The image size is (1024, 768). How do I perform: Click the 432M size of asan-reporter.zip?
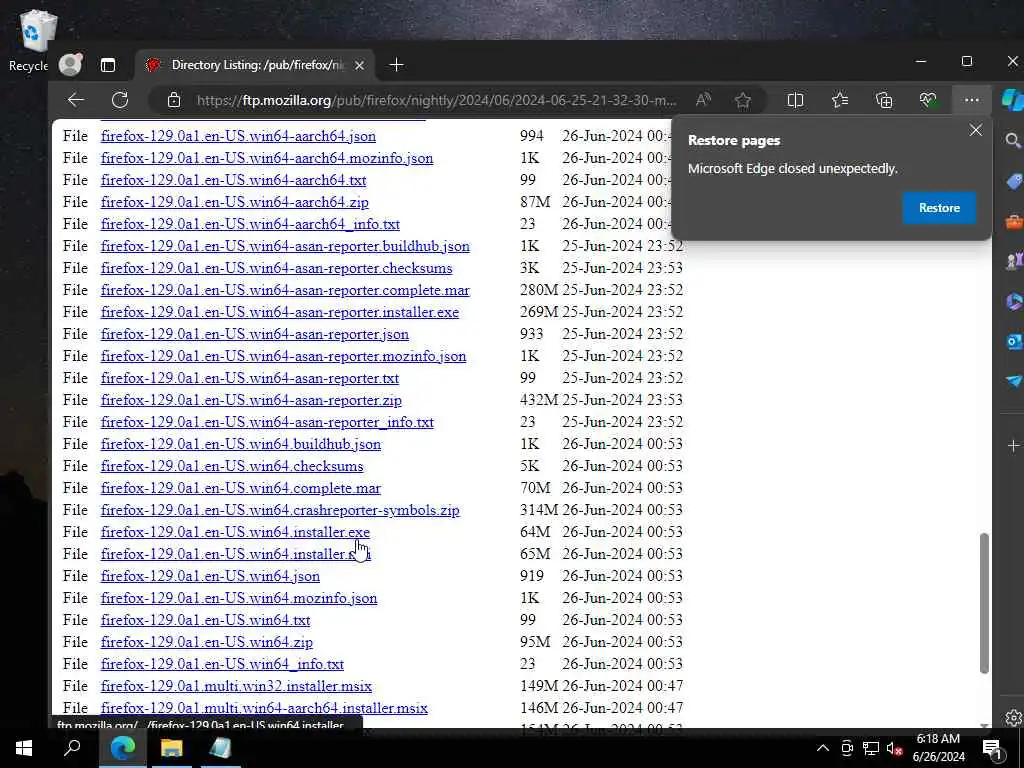pos(539,400)
